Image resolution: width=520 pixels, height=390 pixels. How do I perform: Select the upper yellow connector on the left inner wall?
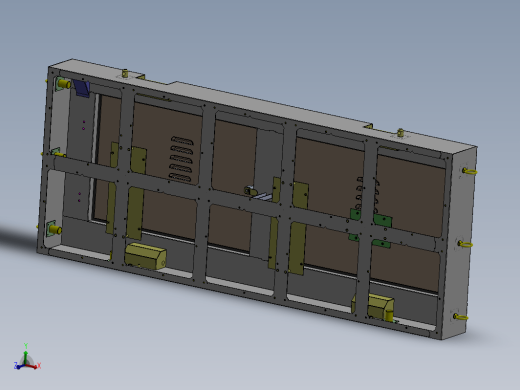63,84
